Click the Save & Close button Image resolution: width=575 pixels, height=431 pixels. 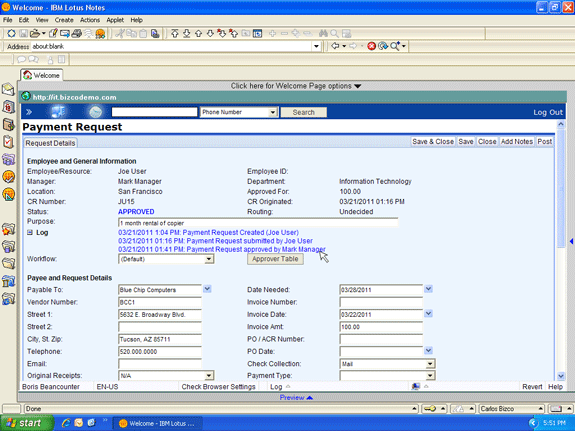(433, 142)
